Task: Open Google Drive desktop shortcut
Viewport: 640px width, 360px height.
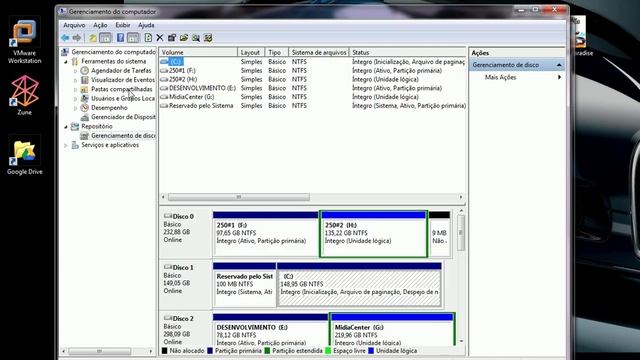Action: (24, 155)
